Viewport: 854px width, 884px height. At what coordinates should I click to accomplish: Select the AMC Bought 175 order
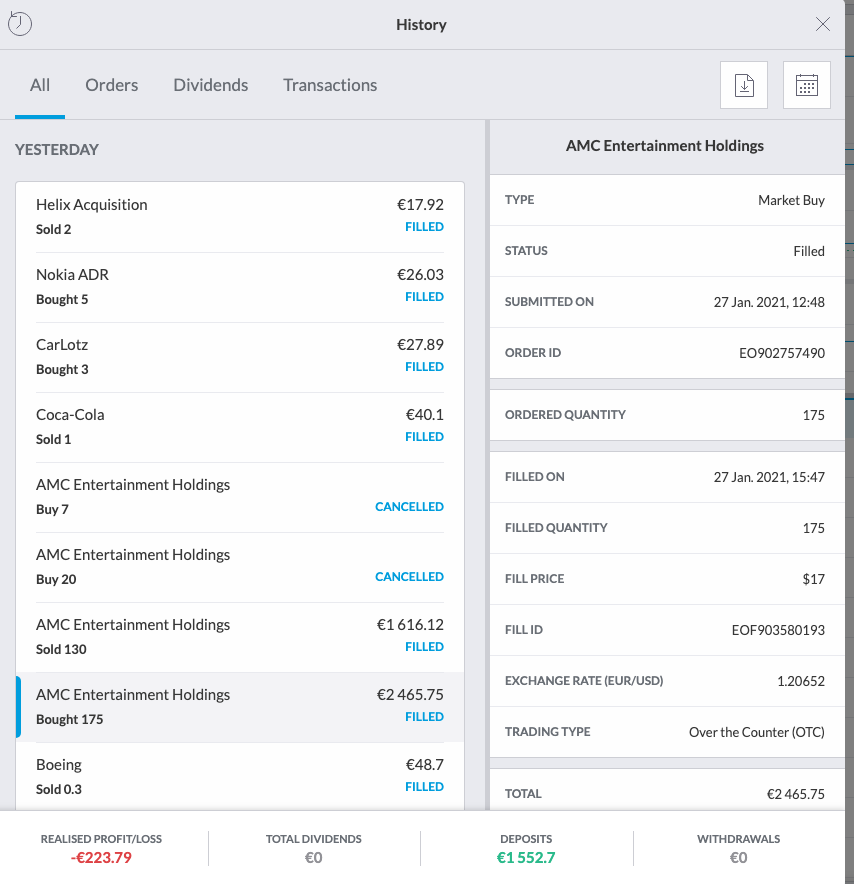(240, 706)
